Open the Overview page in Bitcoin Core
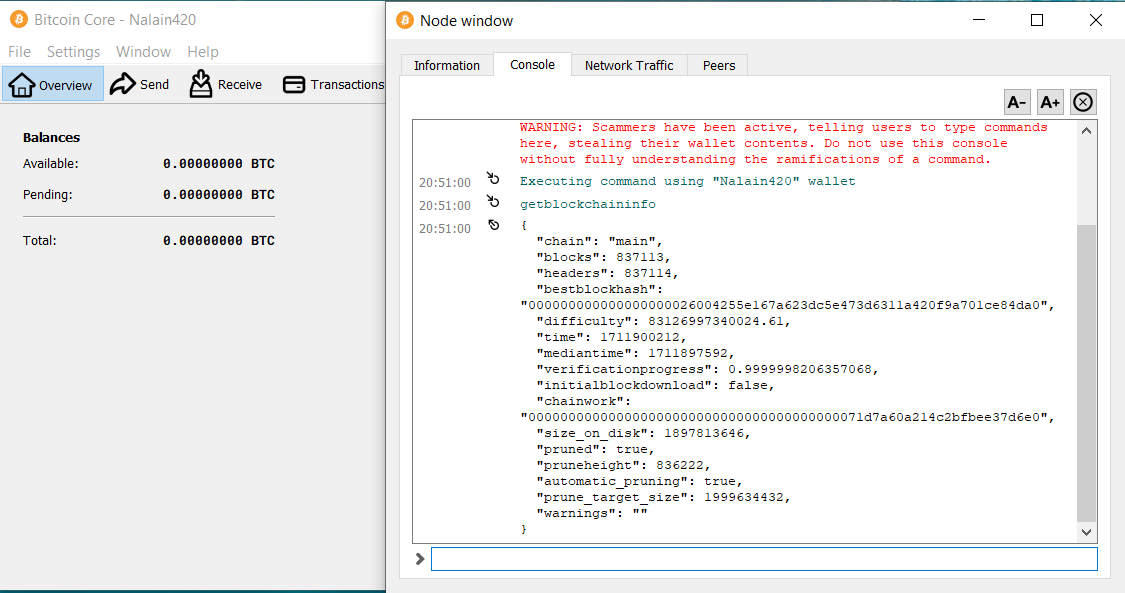1125x593 pixels. click(x=52, y=85)
